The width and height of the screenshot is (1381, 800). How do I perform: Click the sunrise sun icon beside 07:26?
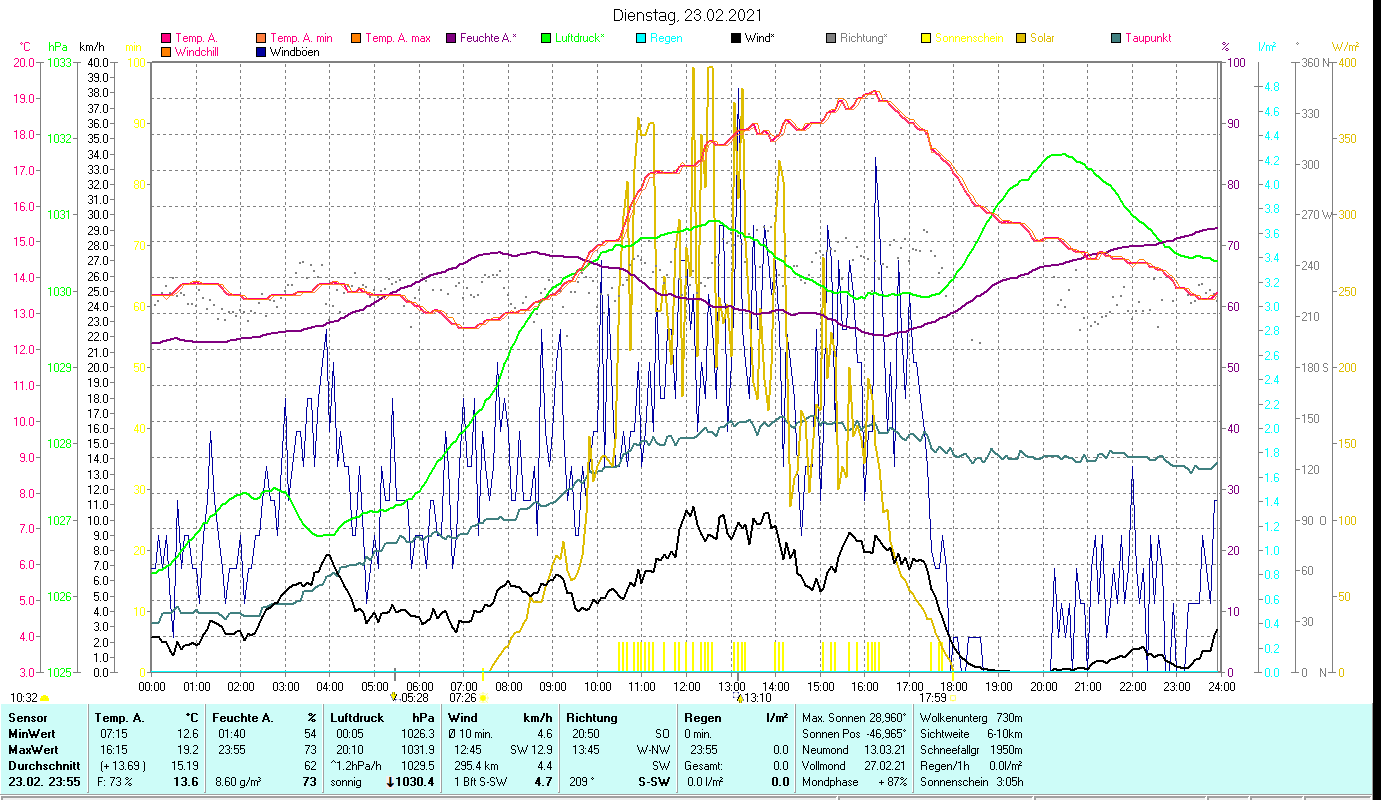click(x=482, y=698)
